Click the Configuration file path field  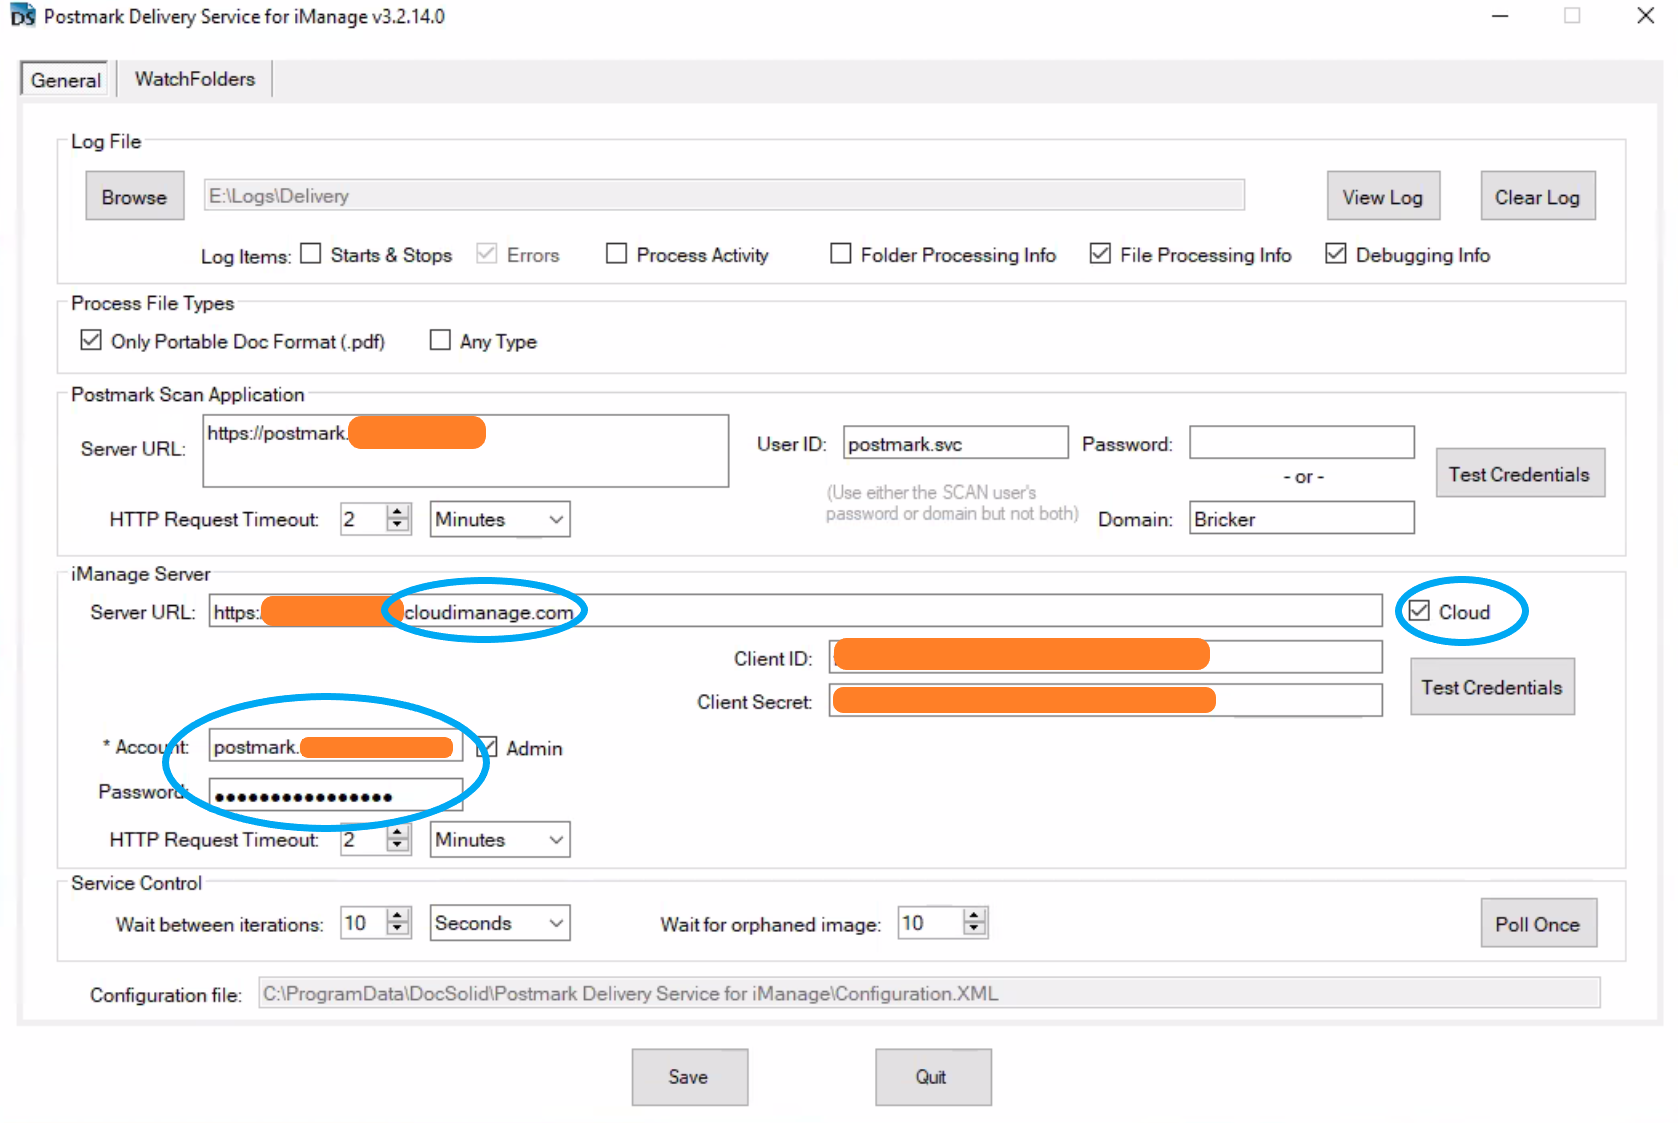929,993
